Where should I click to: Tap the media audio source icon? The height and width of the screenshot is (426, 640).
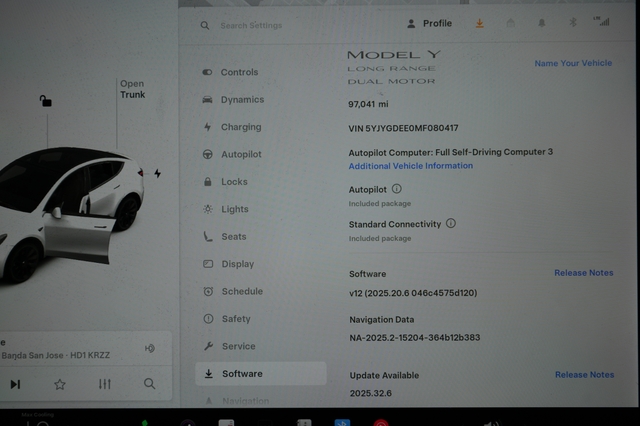tap(150, 348)
